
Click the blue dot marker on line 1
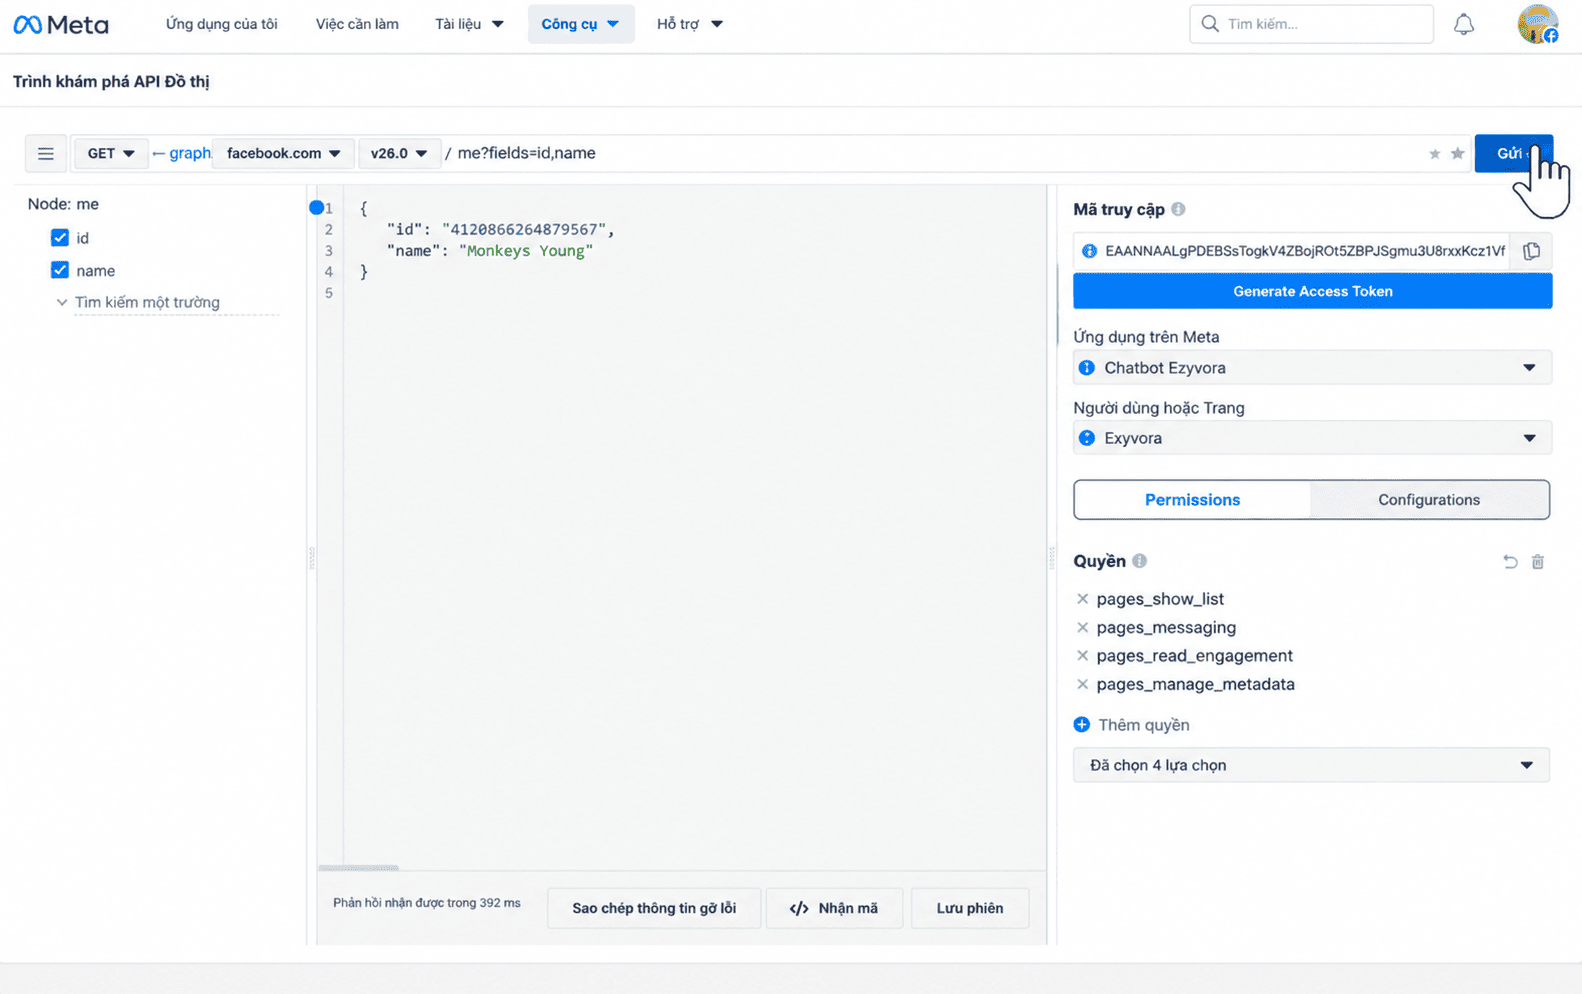click(x=316, y=208)
